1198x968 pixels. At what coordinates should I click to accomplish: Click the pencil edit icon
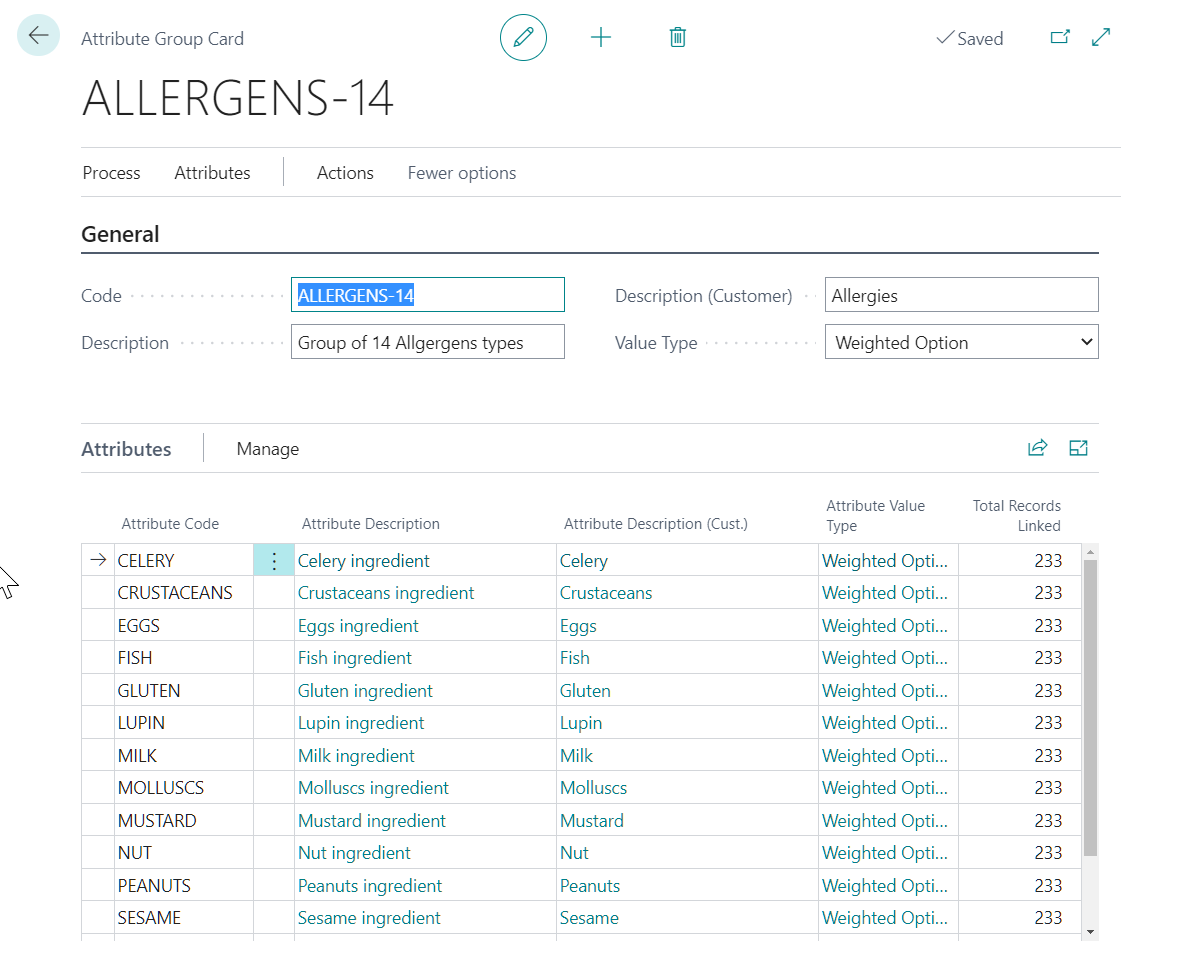click(x=523, y=37)
